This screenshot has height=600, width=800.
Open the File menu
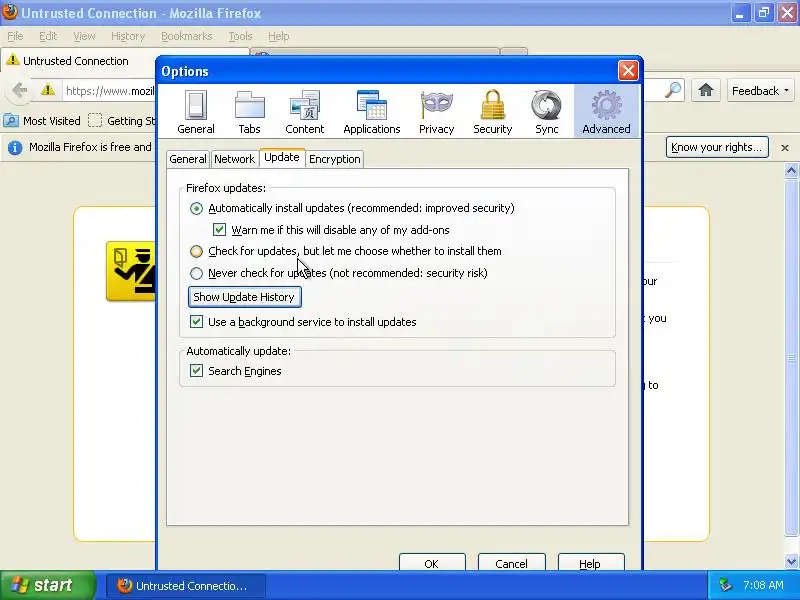pyautogui.click(x=15, y=36)
